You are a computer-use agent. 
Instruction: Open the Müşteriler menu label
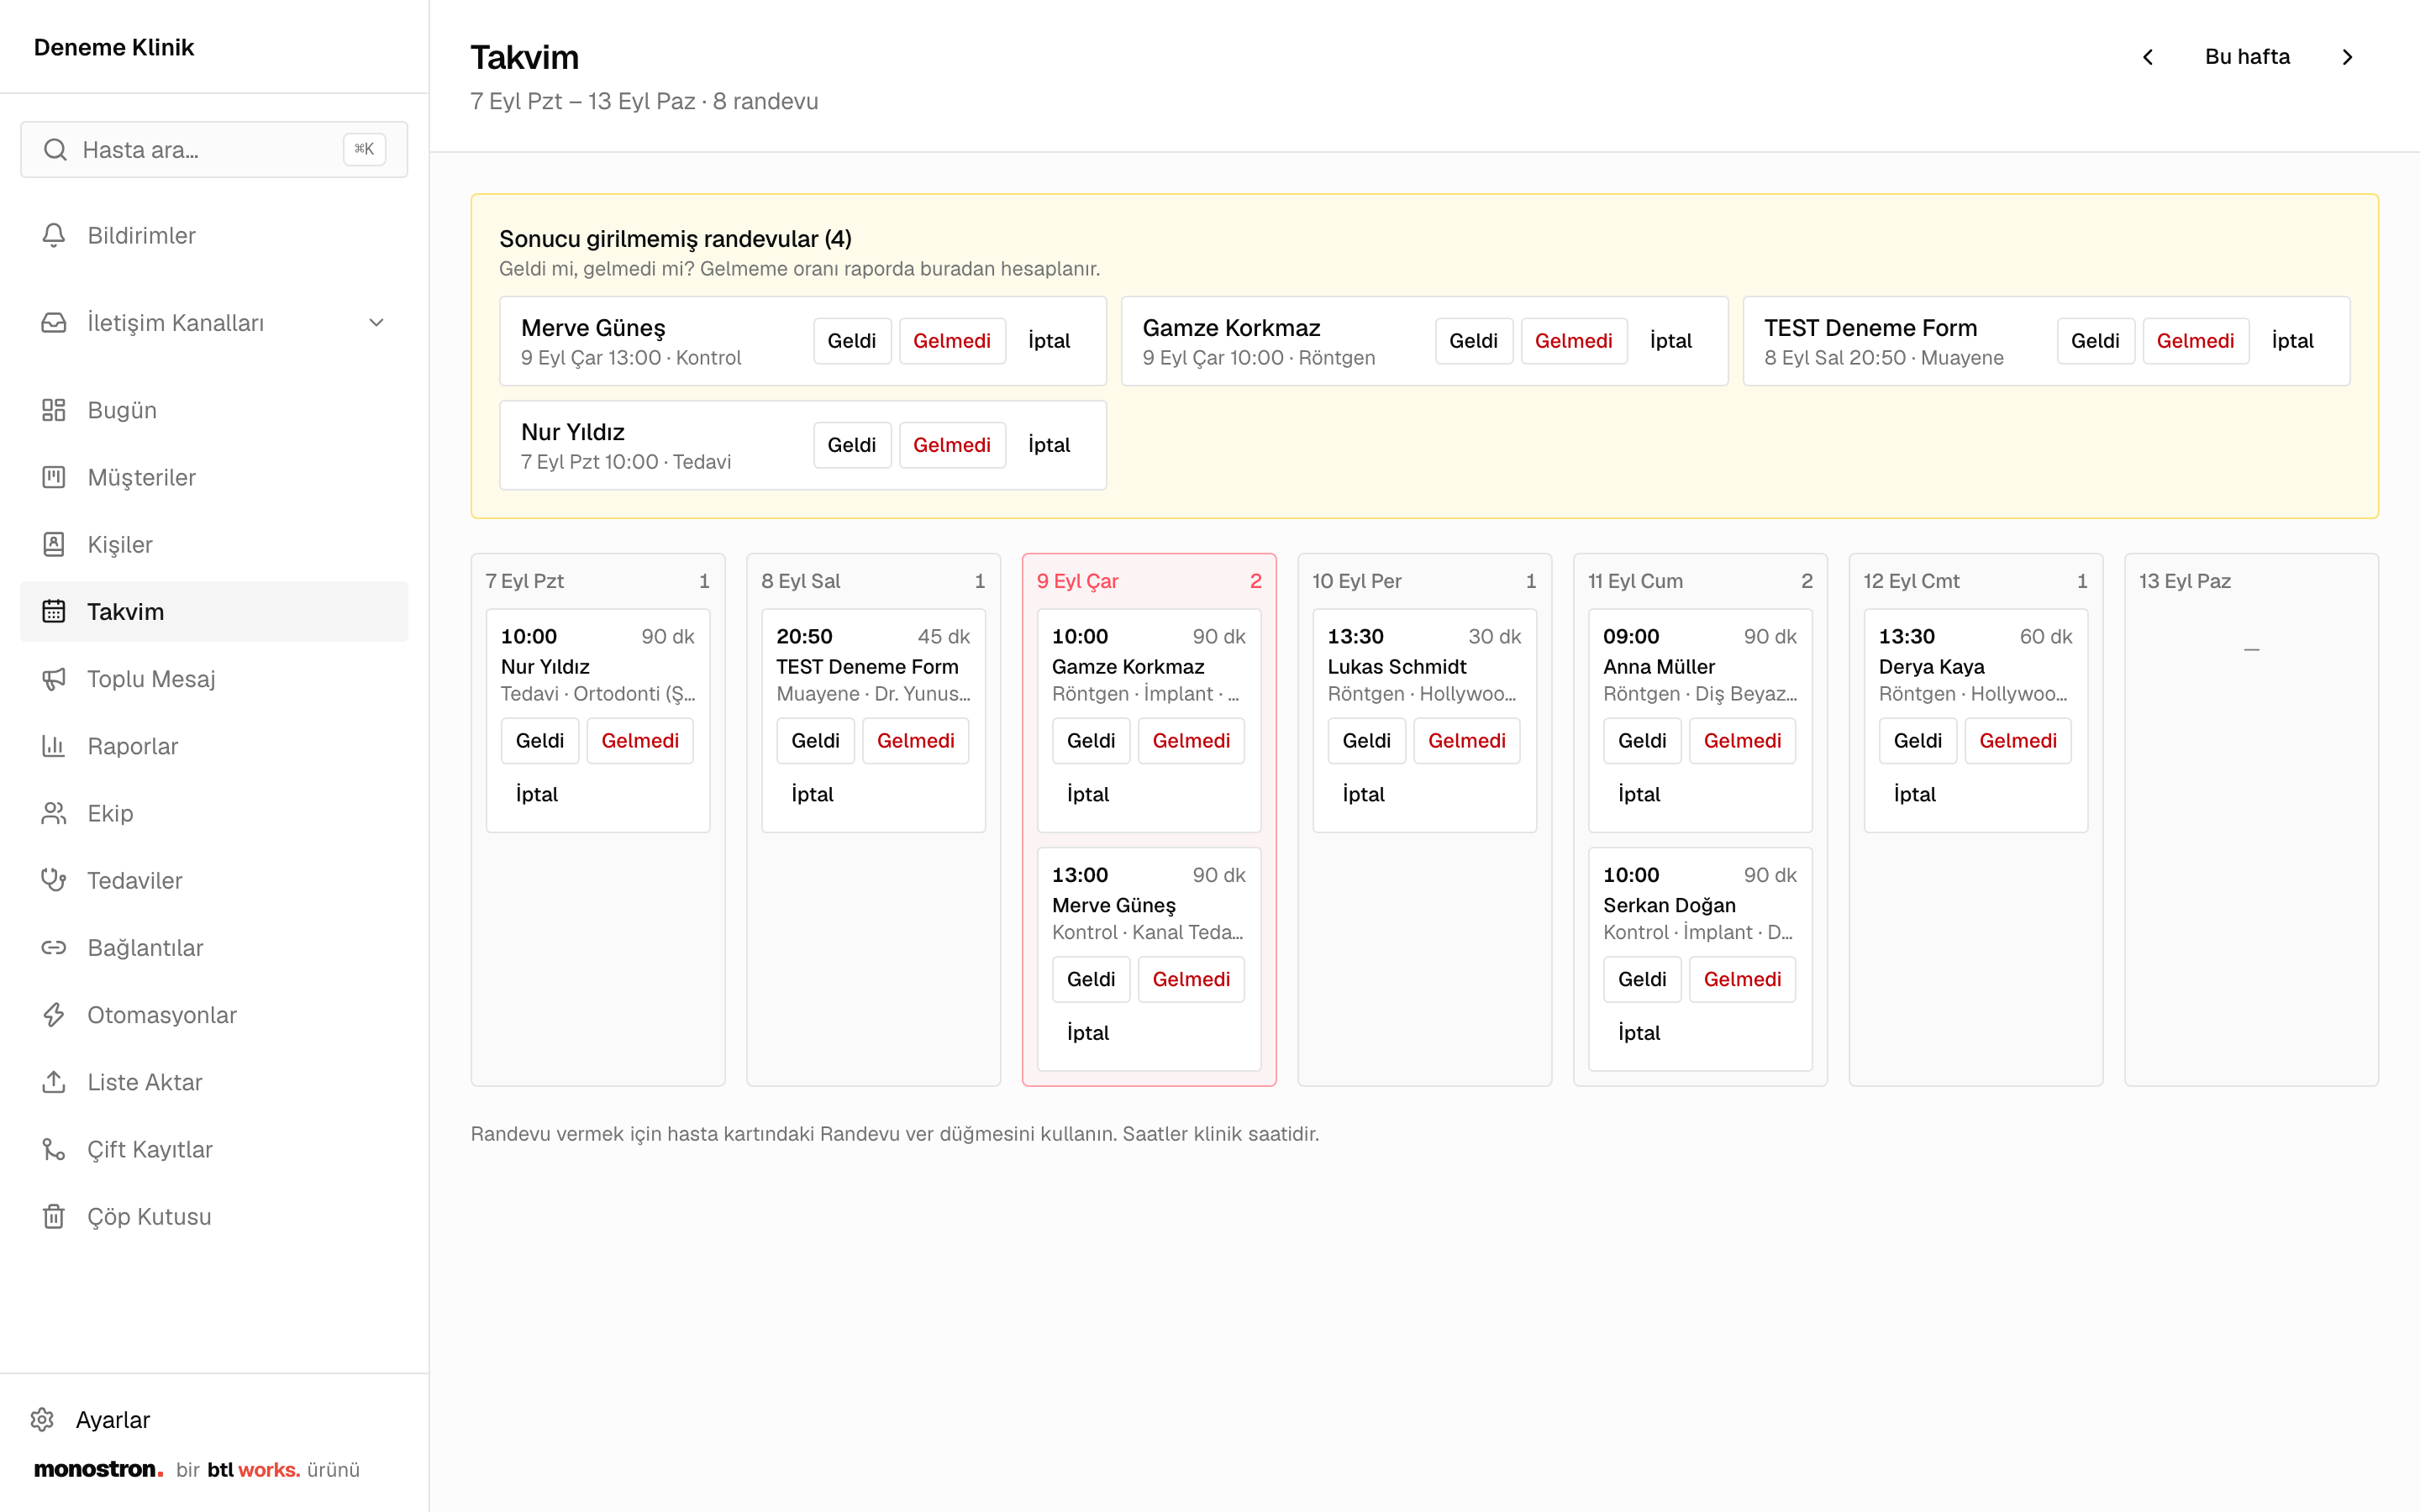142,477
